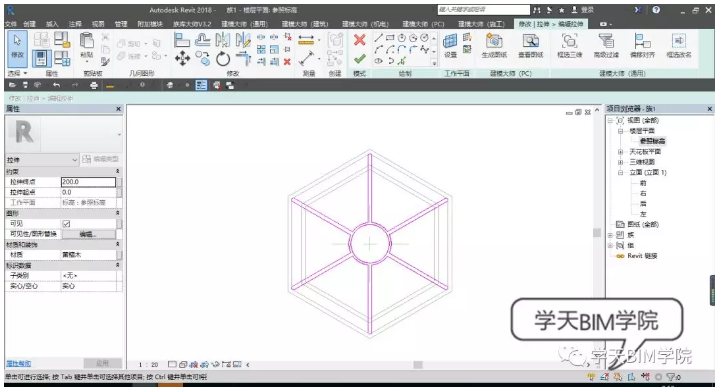Click the Properties panel icon in ribbon
This screenshot has height=390, width=719.
(x=41, y=58)
